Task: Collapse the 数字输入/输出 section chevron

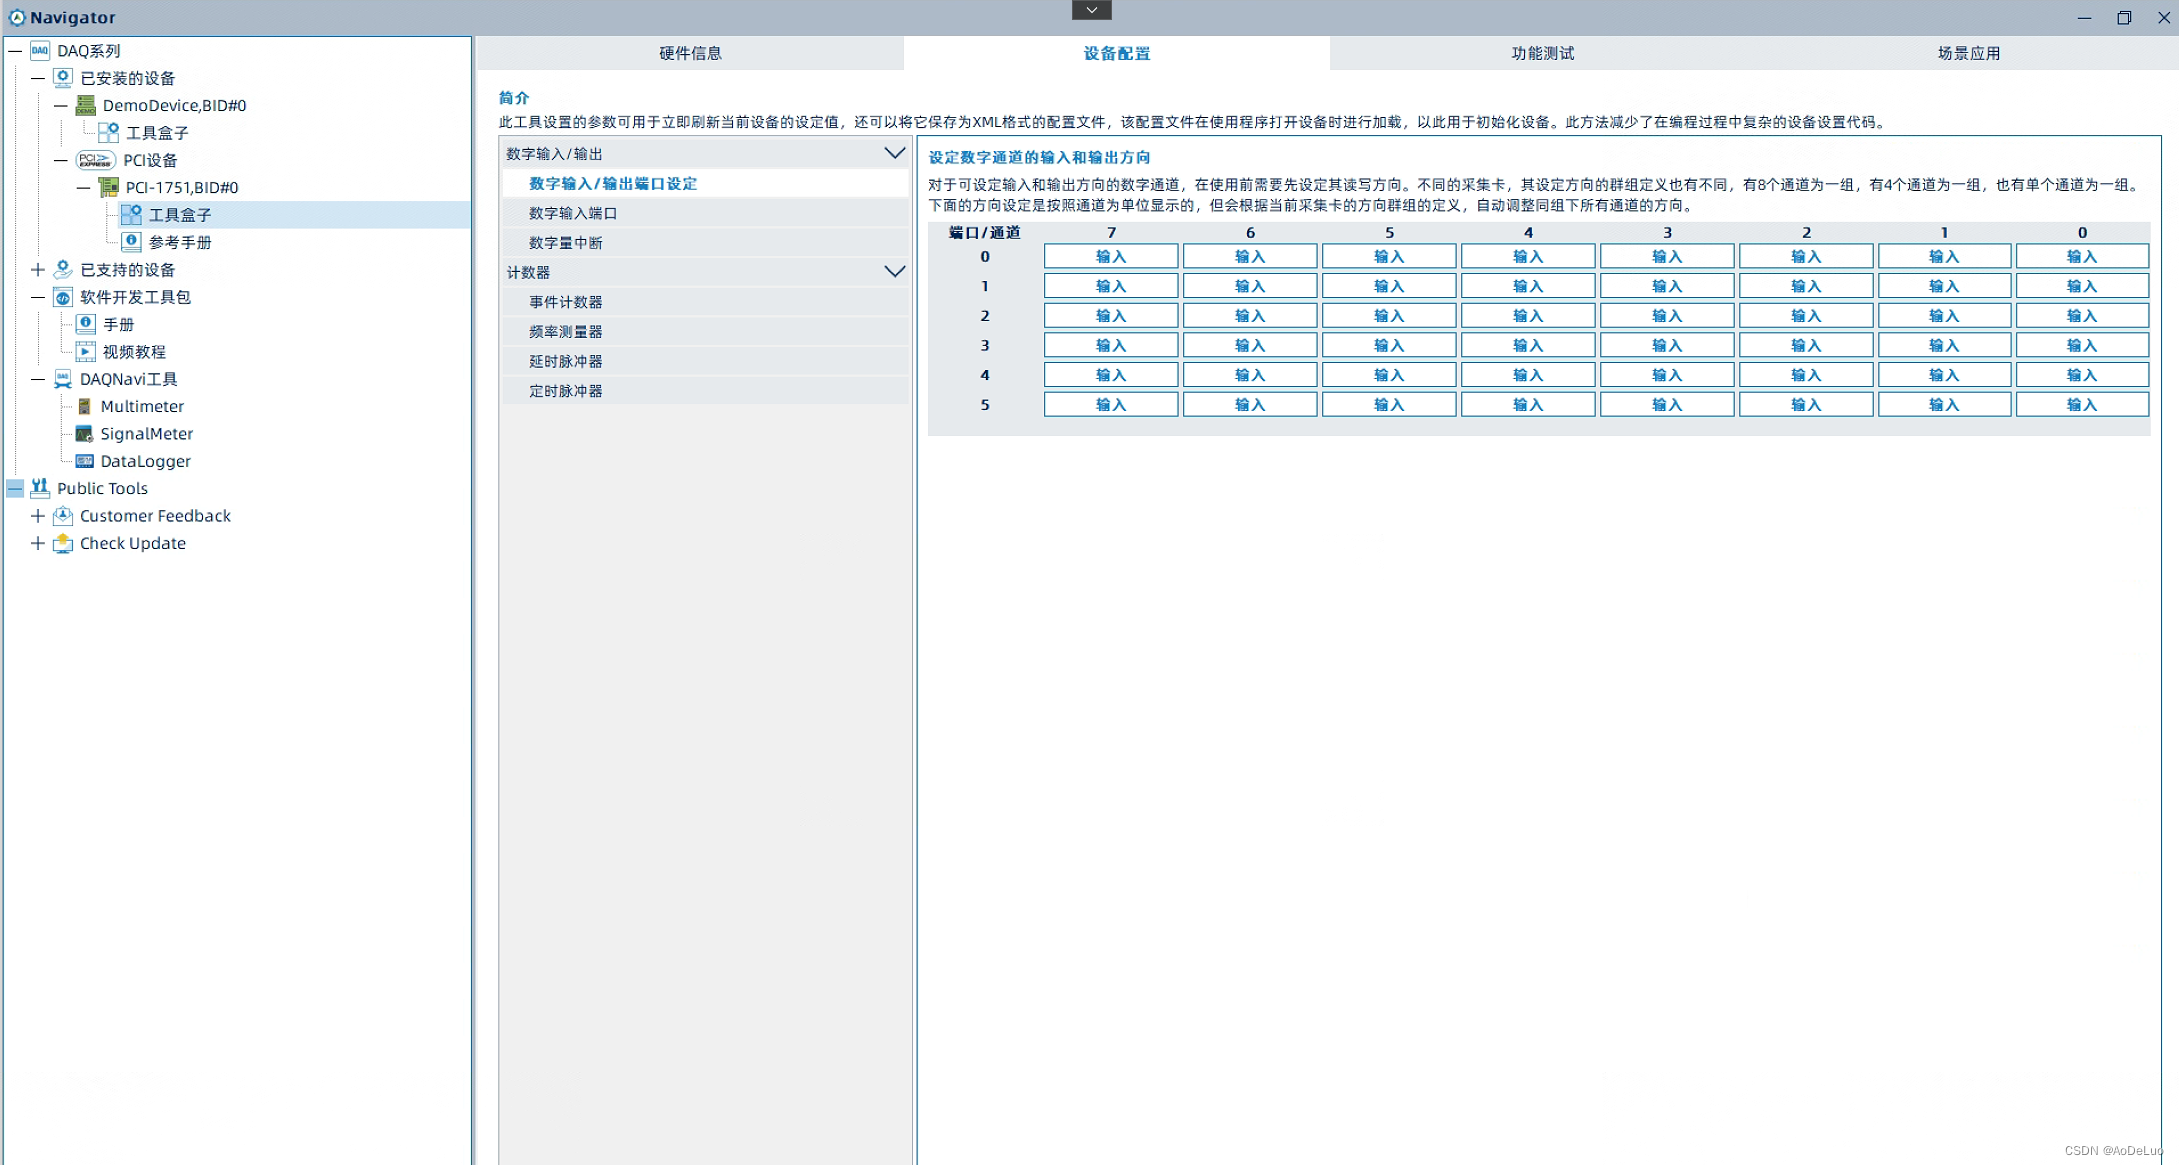Action: click(895, 153)
